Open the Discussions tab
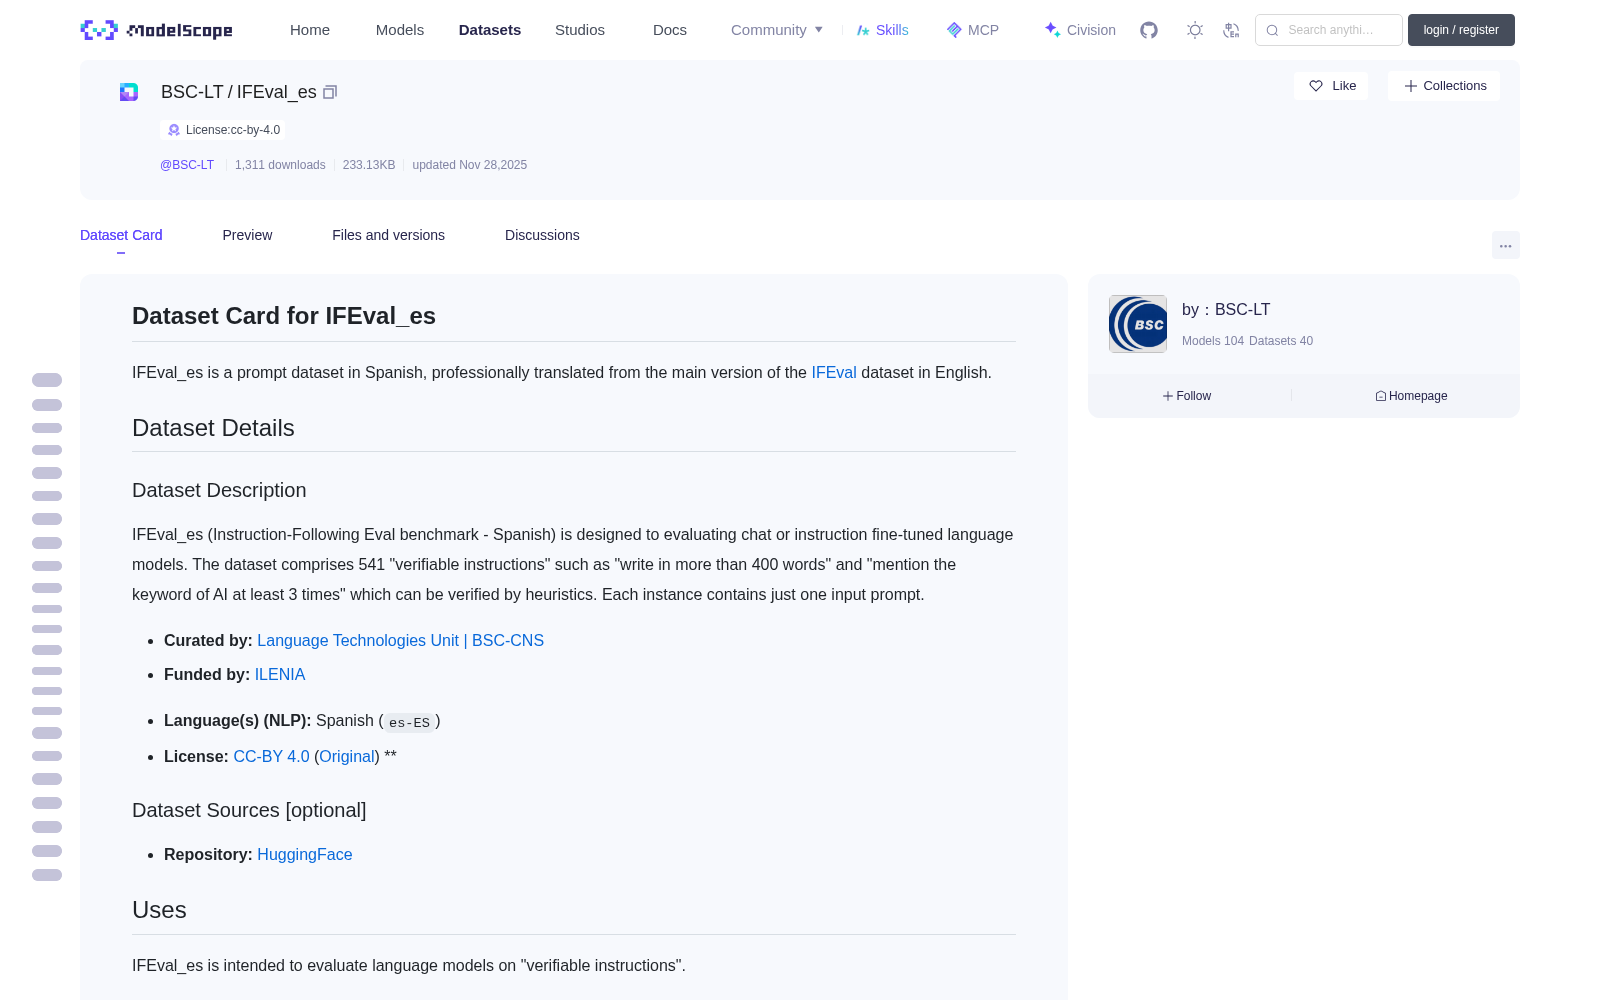 (542, 235)
